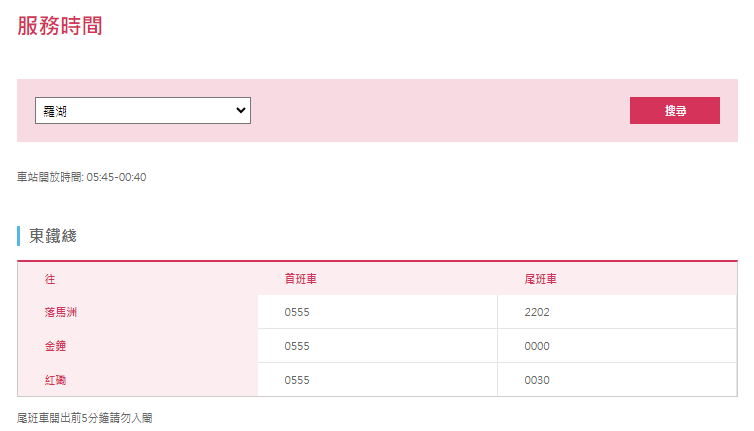Screen dimensions: 754x431
Task: Click the dropdown chevron arrow
Action: coord(241,110)
